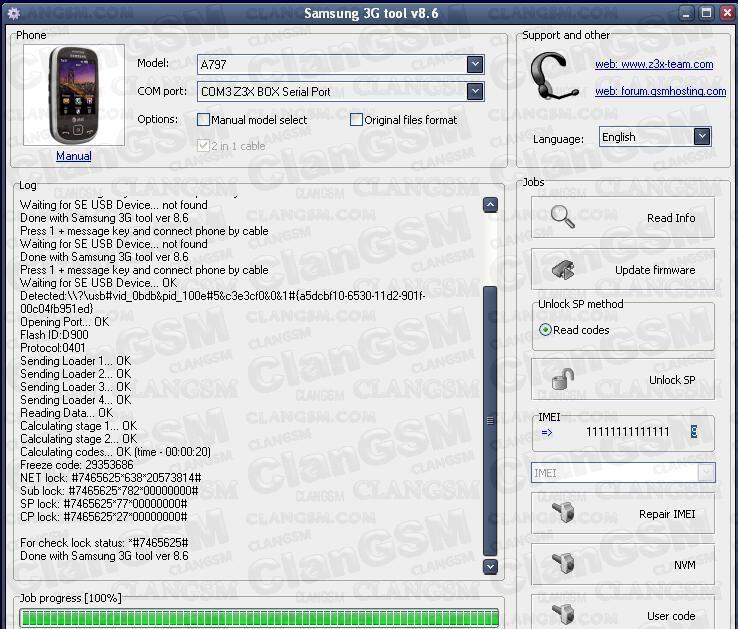738x629 pixels.
Task: Open the COM port dropdown list
Action: click(475, 91)
